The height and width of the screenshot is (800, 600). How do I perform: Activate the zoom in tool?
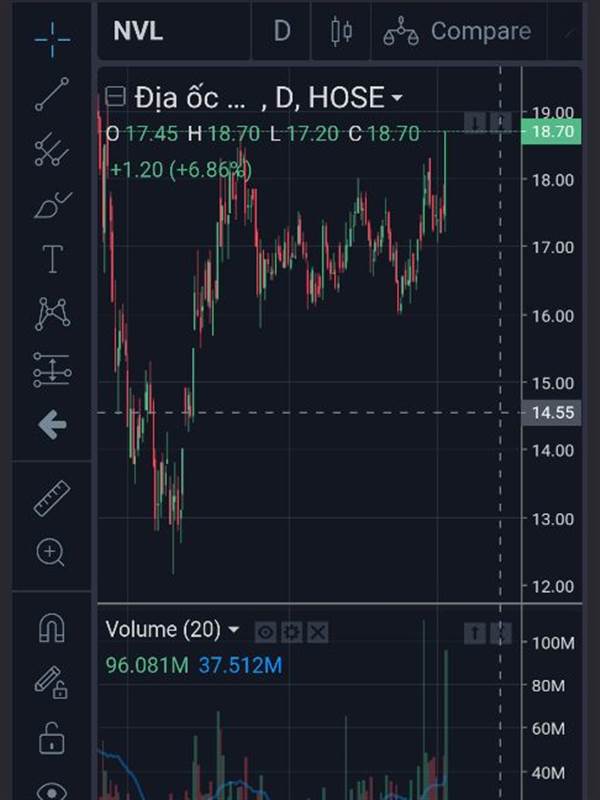(x=51, y=552)
